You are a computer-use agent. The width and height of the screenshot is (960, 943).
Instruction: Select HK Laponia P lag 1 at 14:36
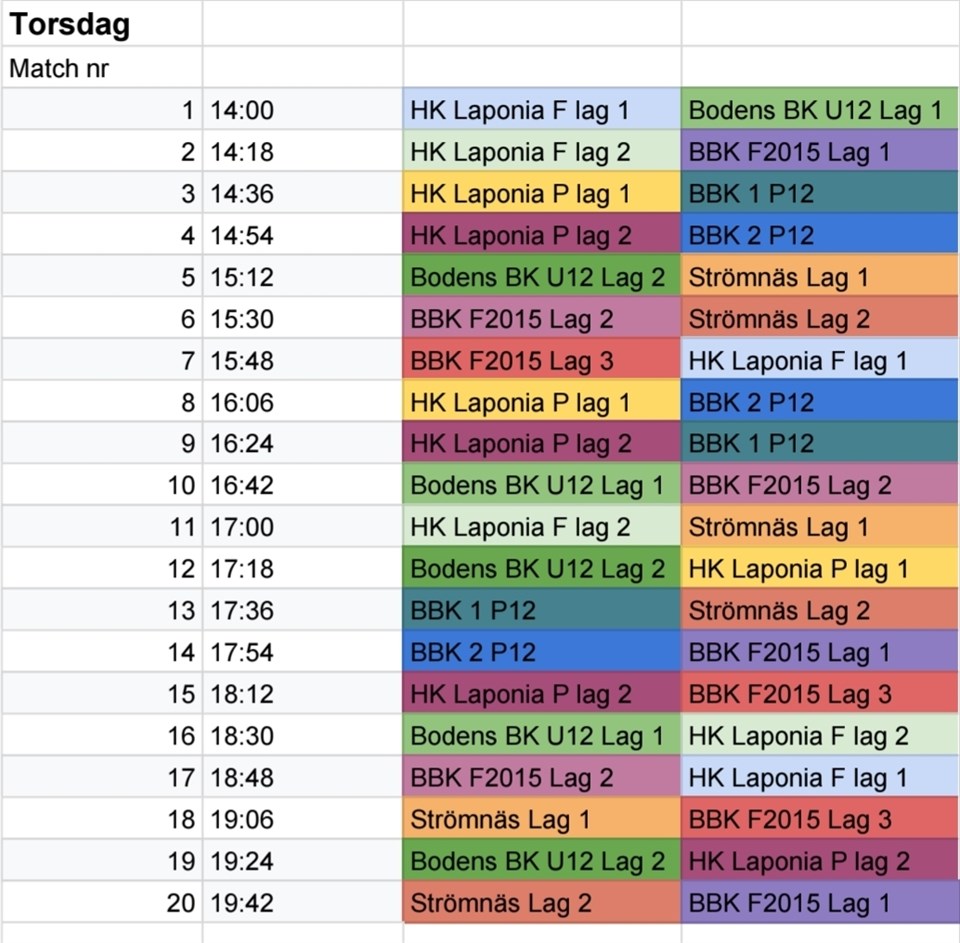click(x=542, y=193)
